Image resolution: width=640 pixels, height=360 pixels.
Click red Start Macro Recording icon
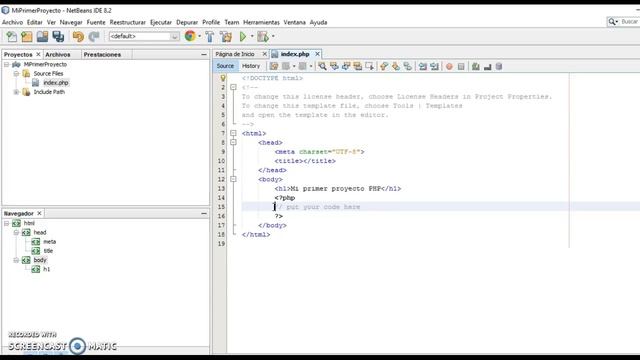449,66
